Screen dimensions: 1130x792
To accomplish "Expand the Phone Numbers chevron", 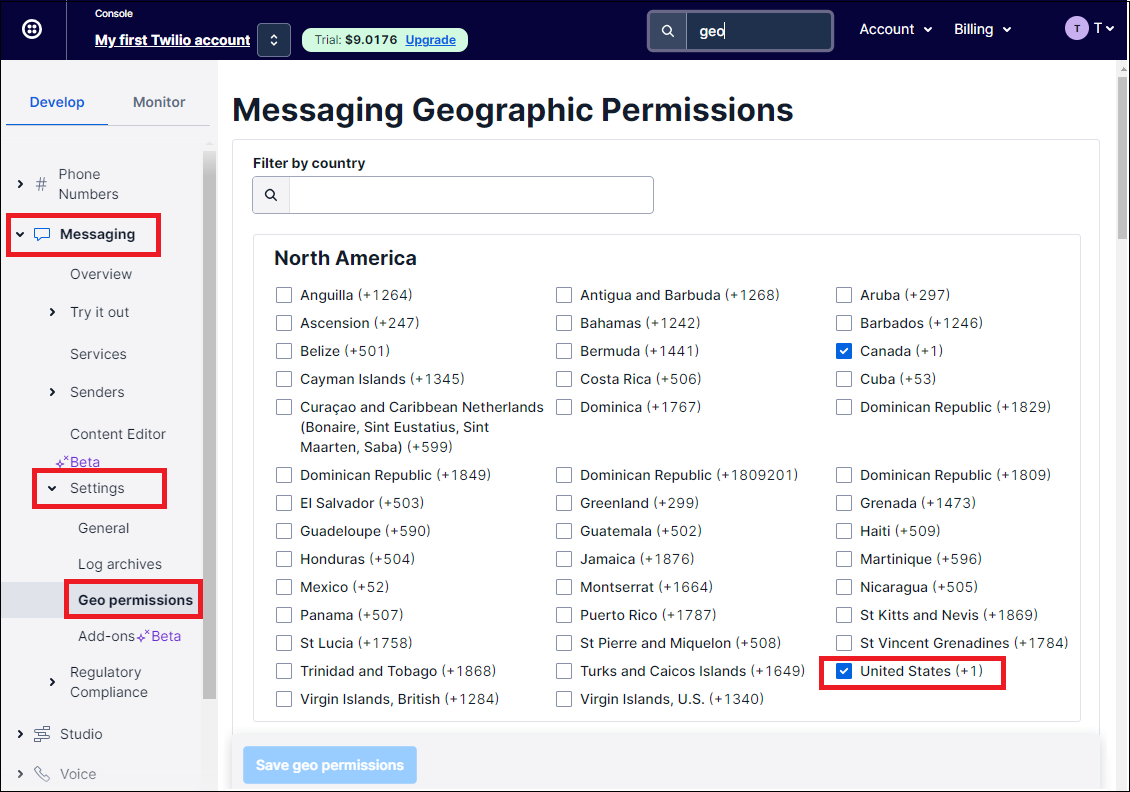I will [x=20, y=184].
